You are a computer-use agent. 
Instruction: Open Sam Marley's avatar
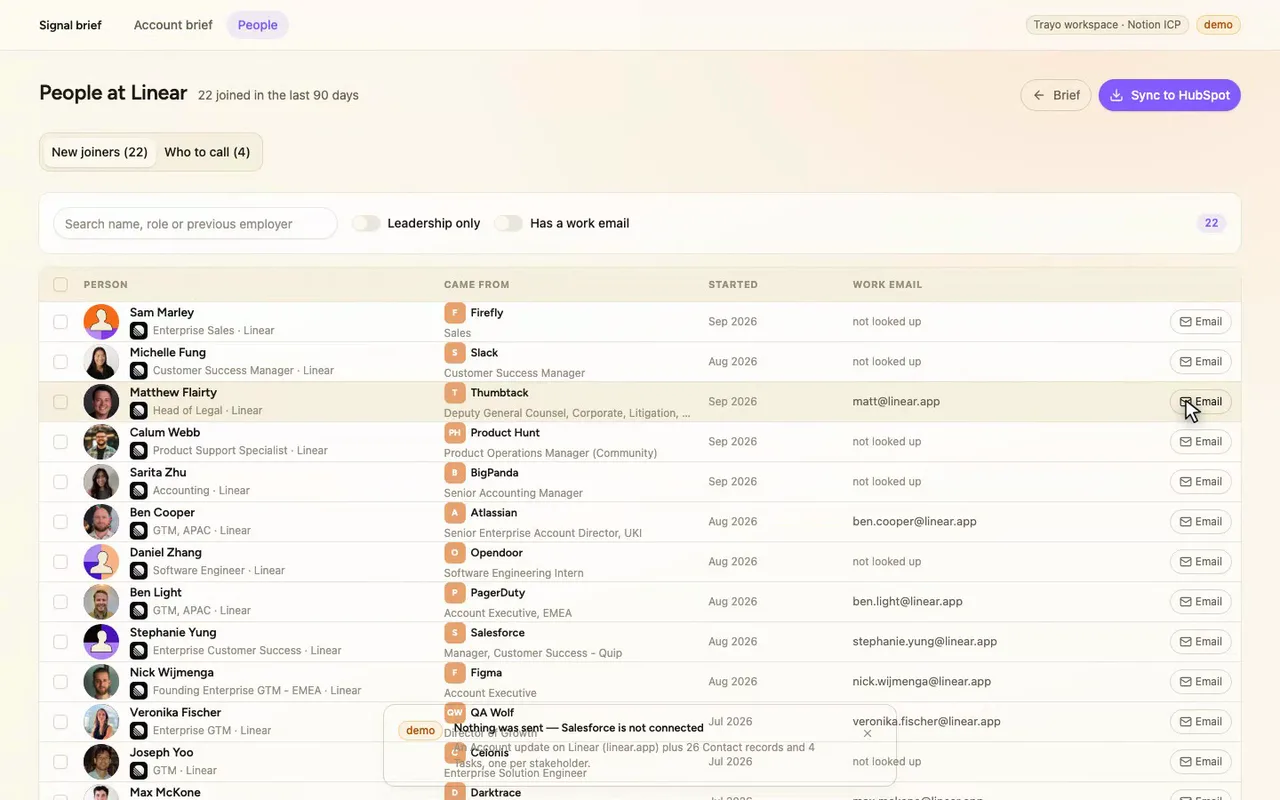coord(101,322)
